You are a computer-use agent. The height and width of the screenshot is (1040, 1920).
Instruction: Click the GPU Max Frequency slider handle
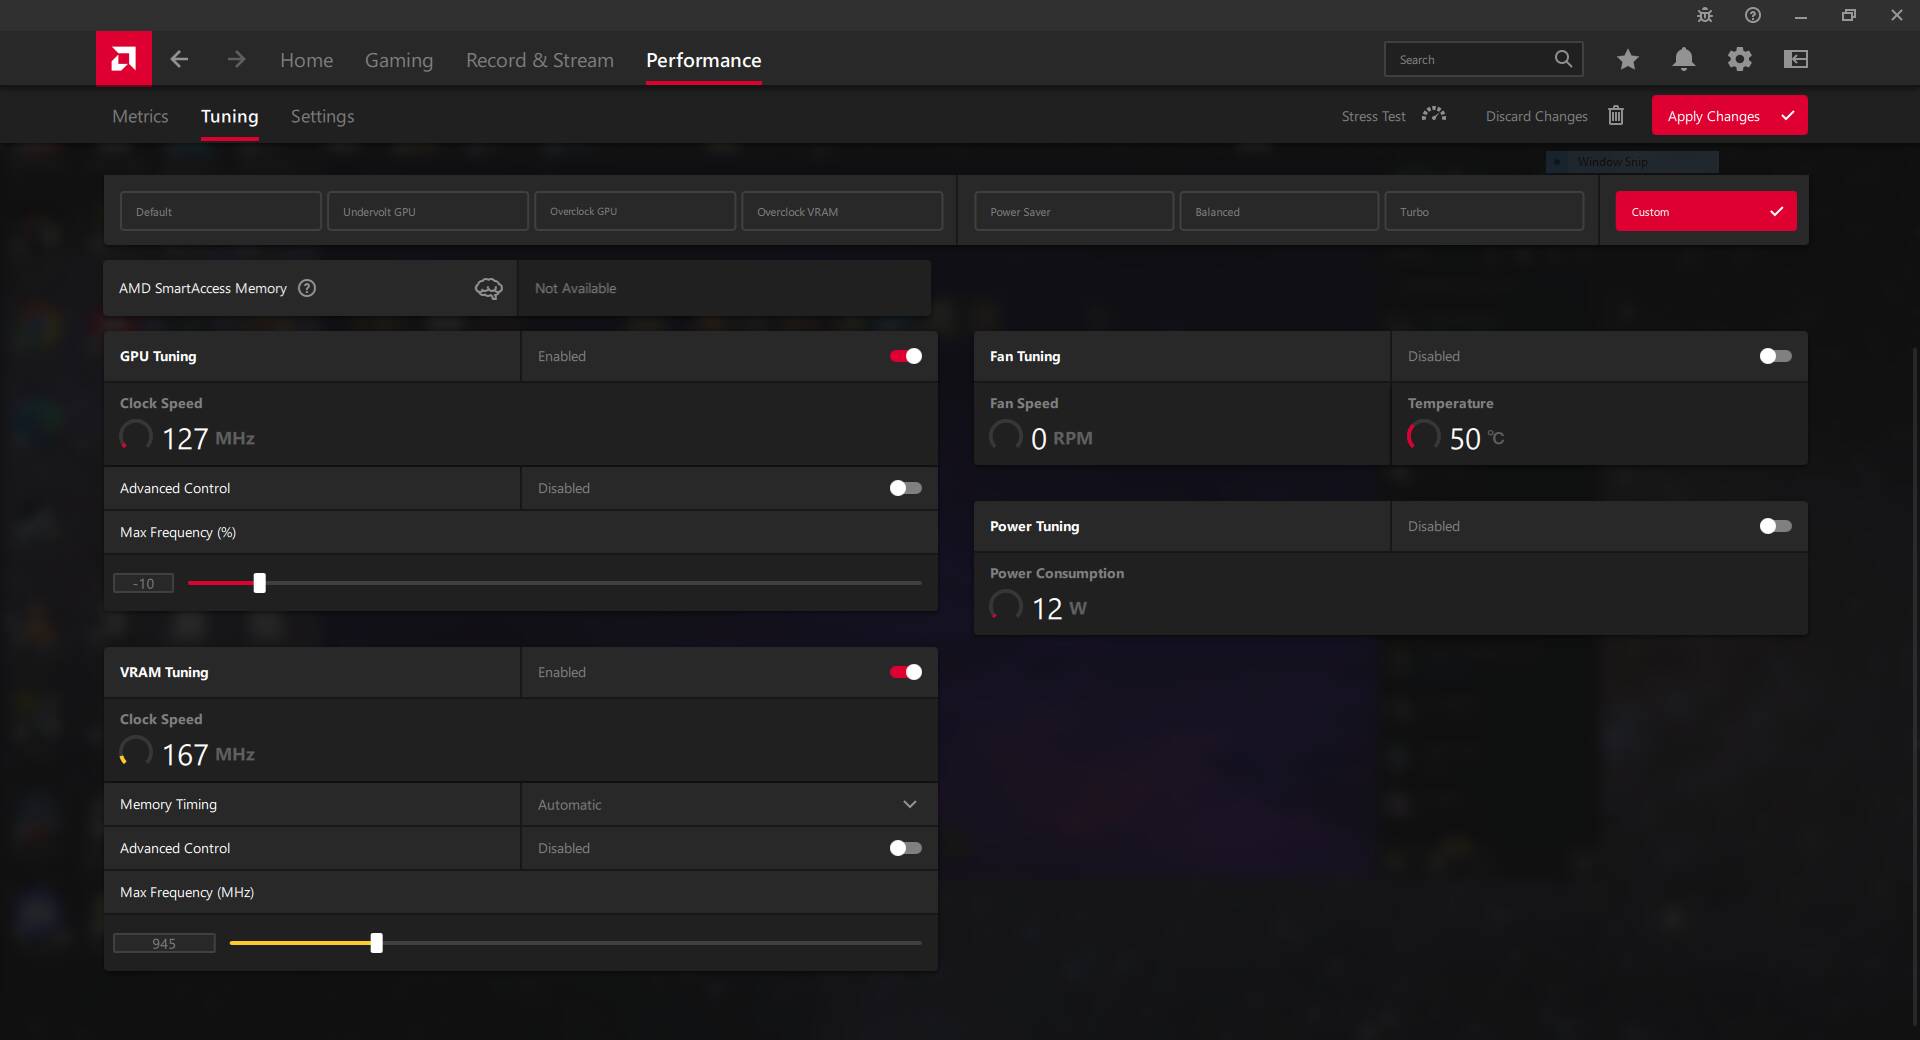(x=260, y=583)
